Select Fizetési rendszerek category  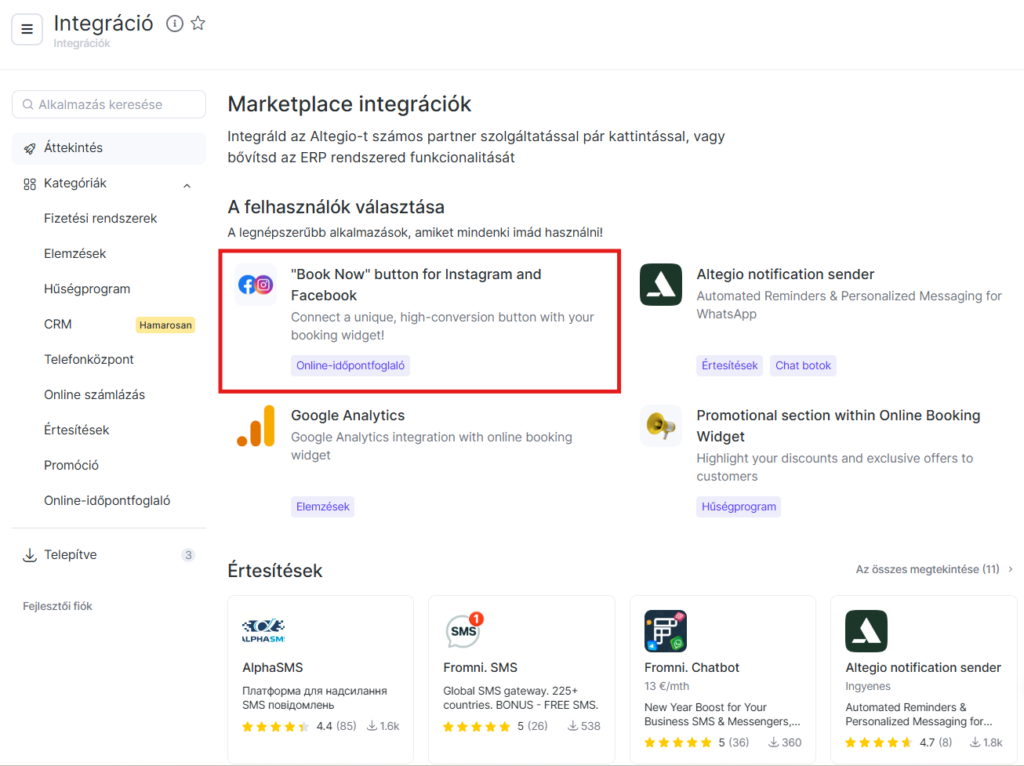pyautogui.click(x=100, y=218)
